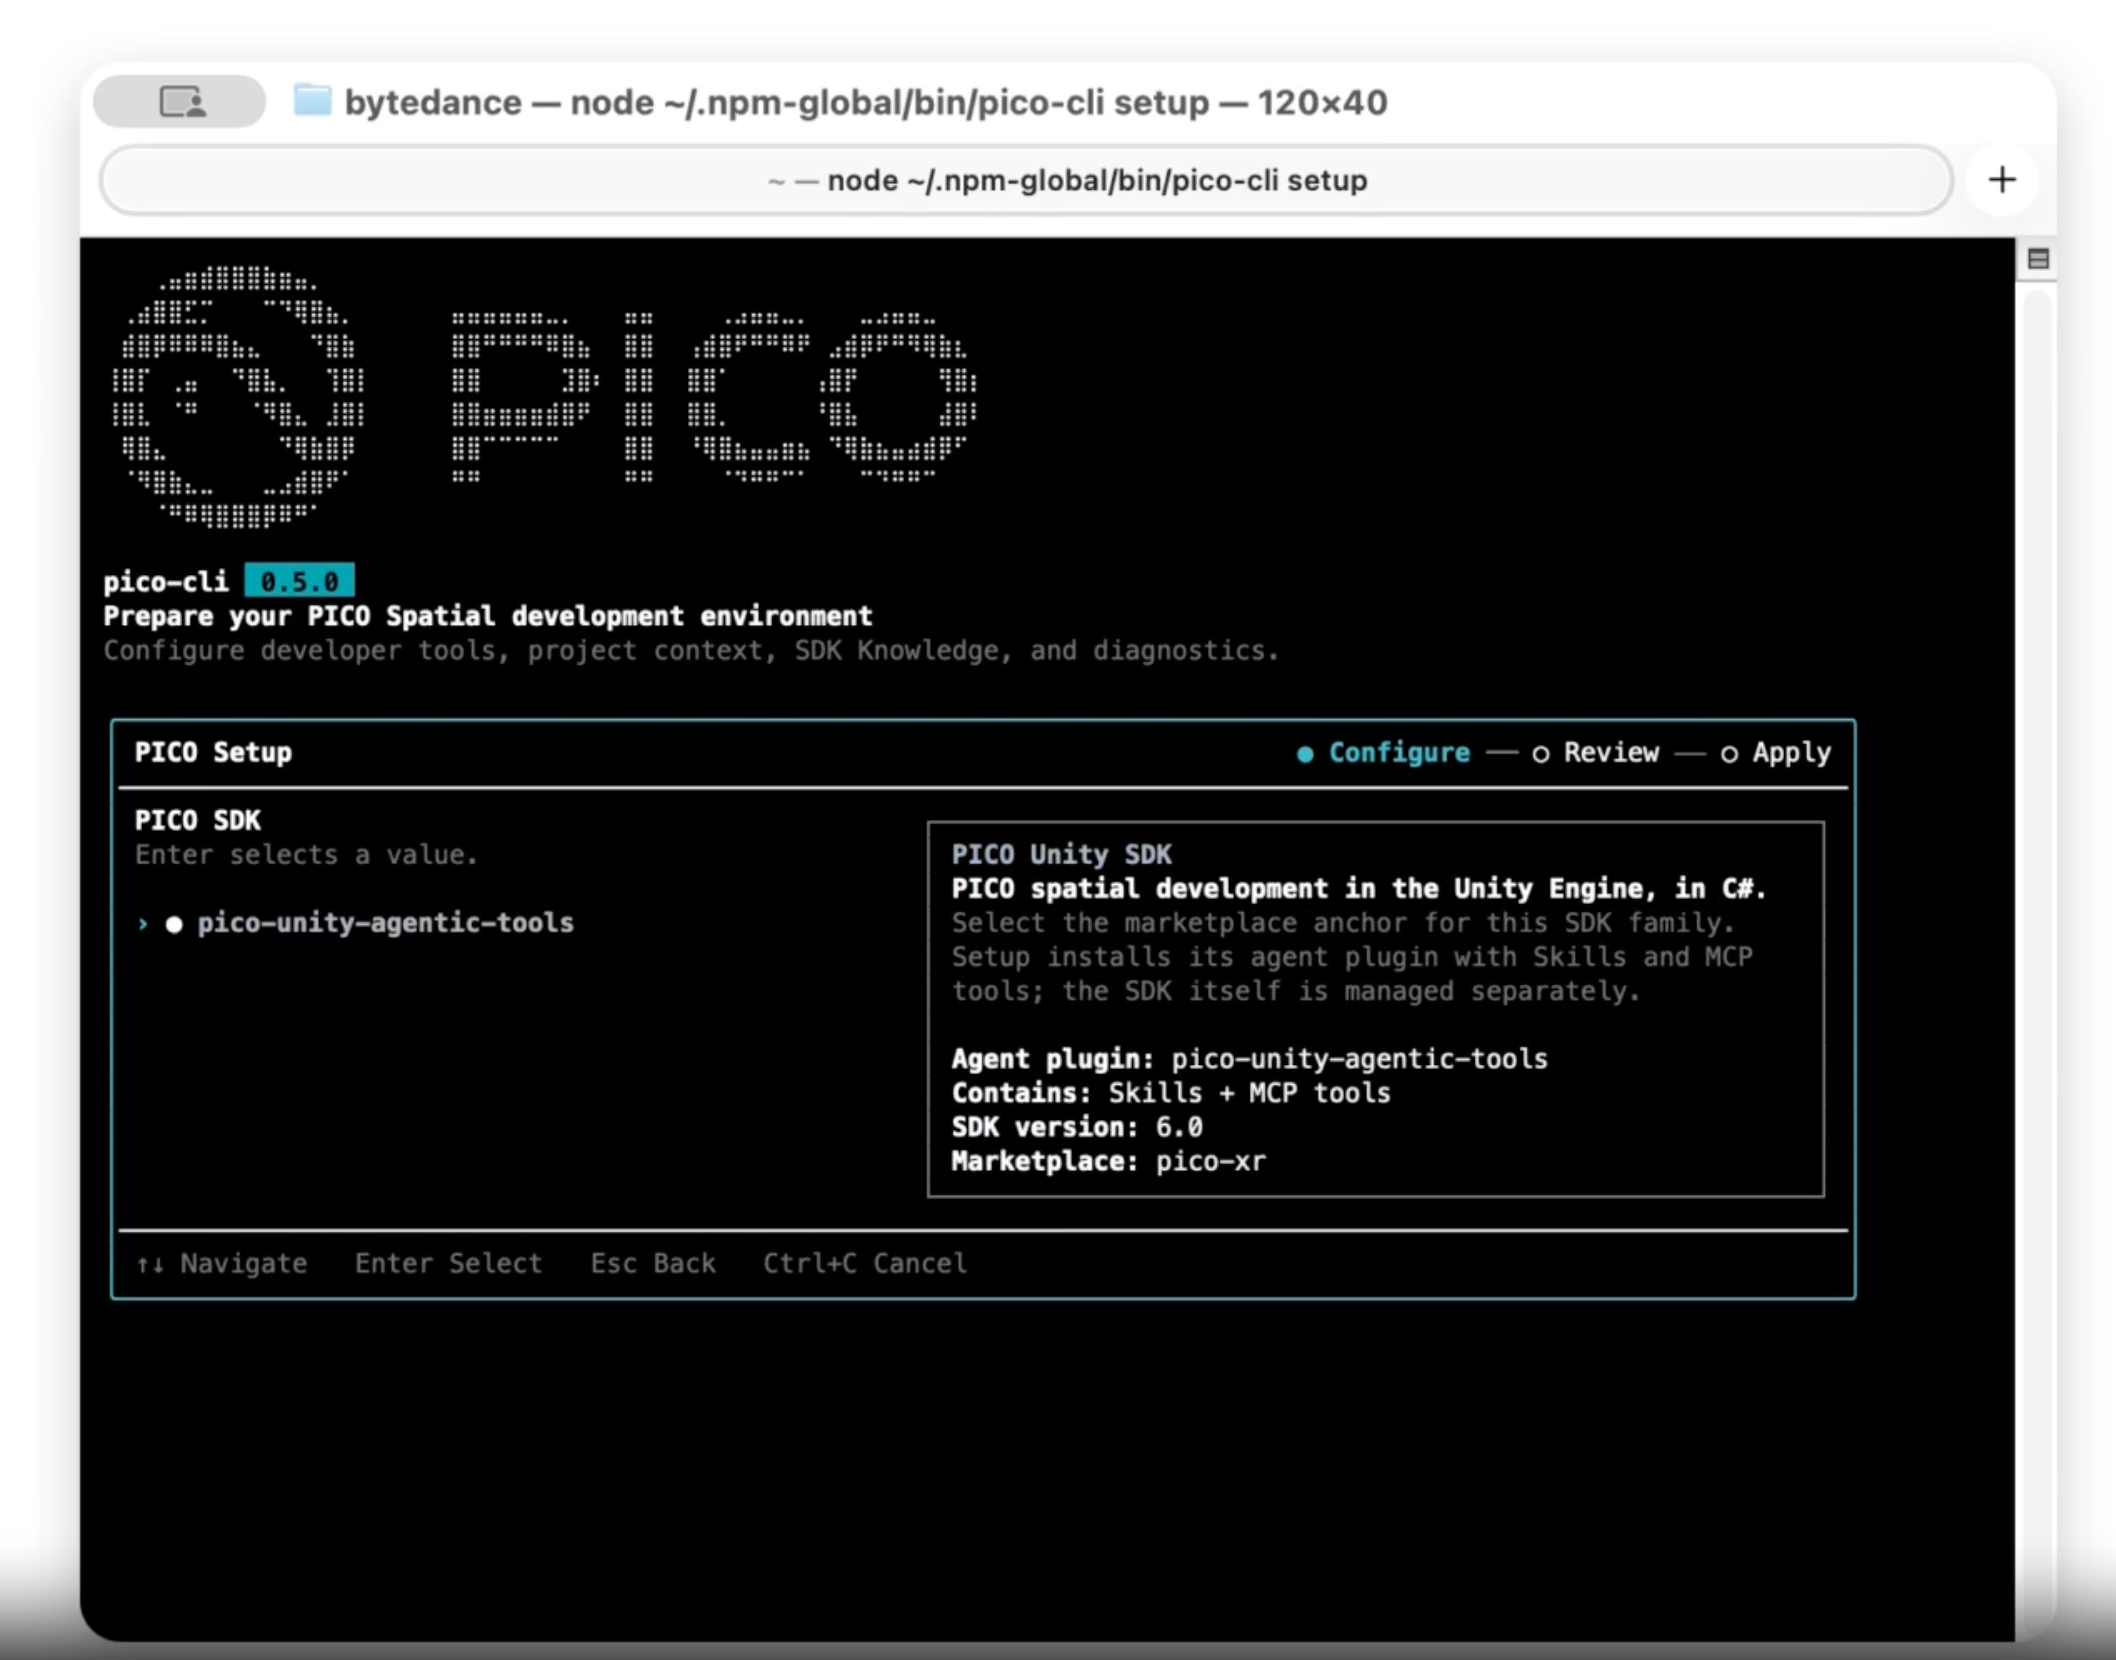Click 'Contains: Skills + MCP tools' line
This screenshot has width=2116, height=1660.
click(x=1170, y=1092)
